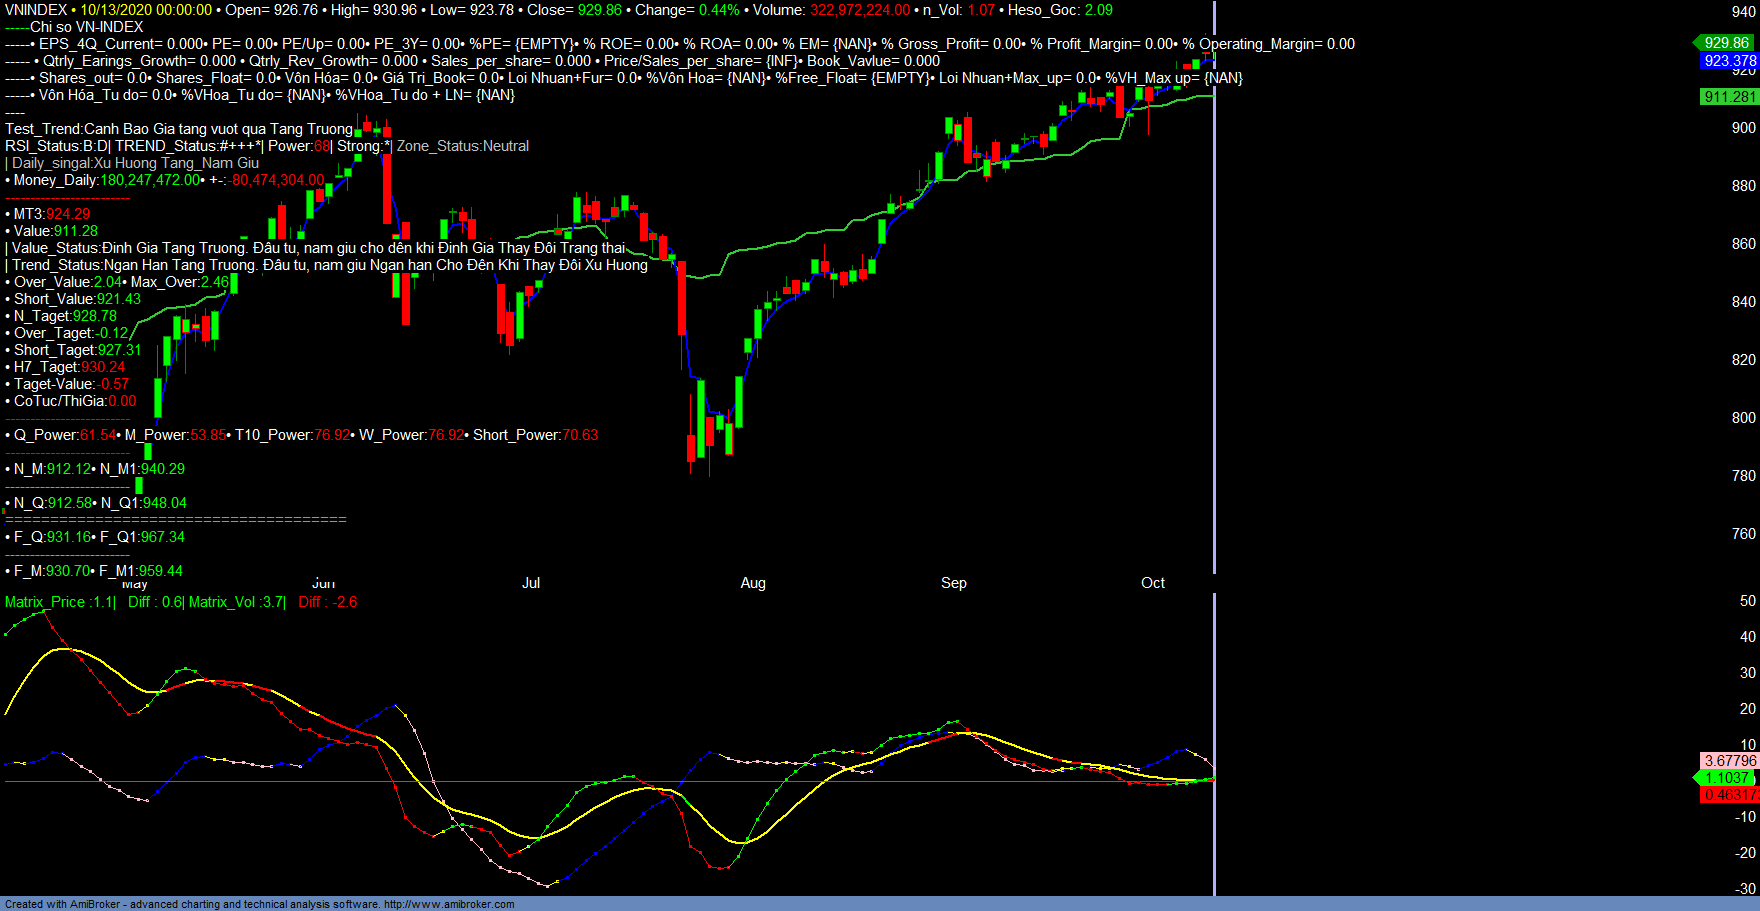Click the Oct month label on time axis
Screen dimensions: 1760x911
1153,583
